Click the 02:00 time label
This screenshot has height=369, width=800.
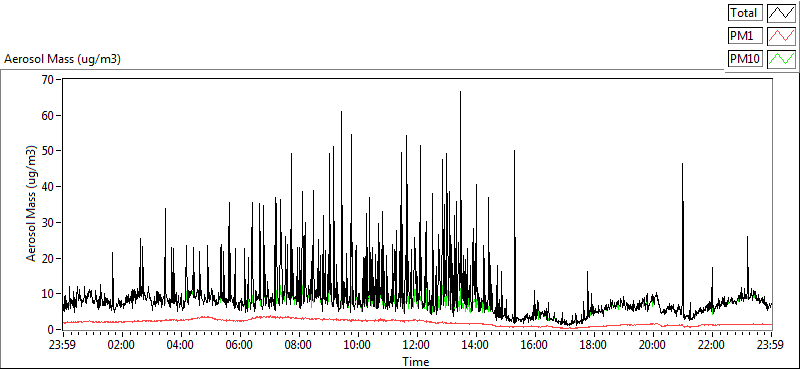pos(121,344)
